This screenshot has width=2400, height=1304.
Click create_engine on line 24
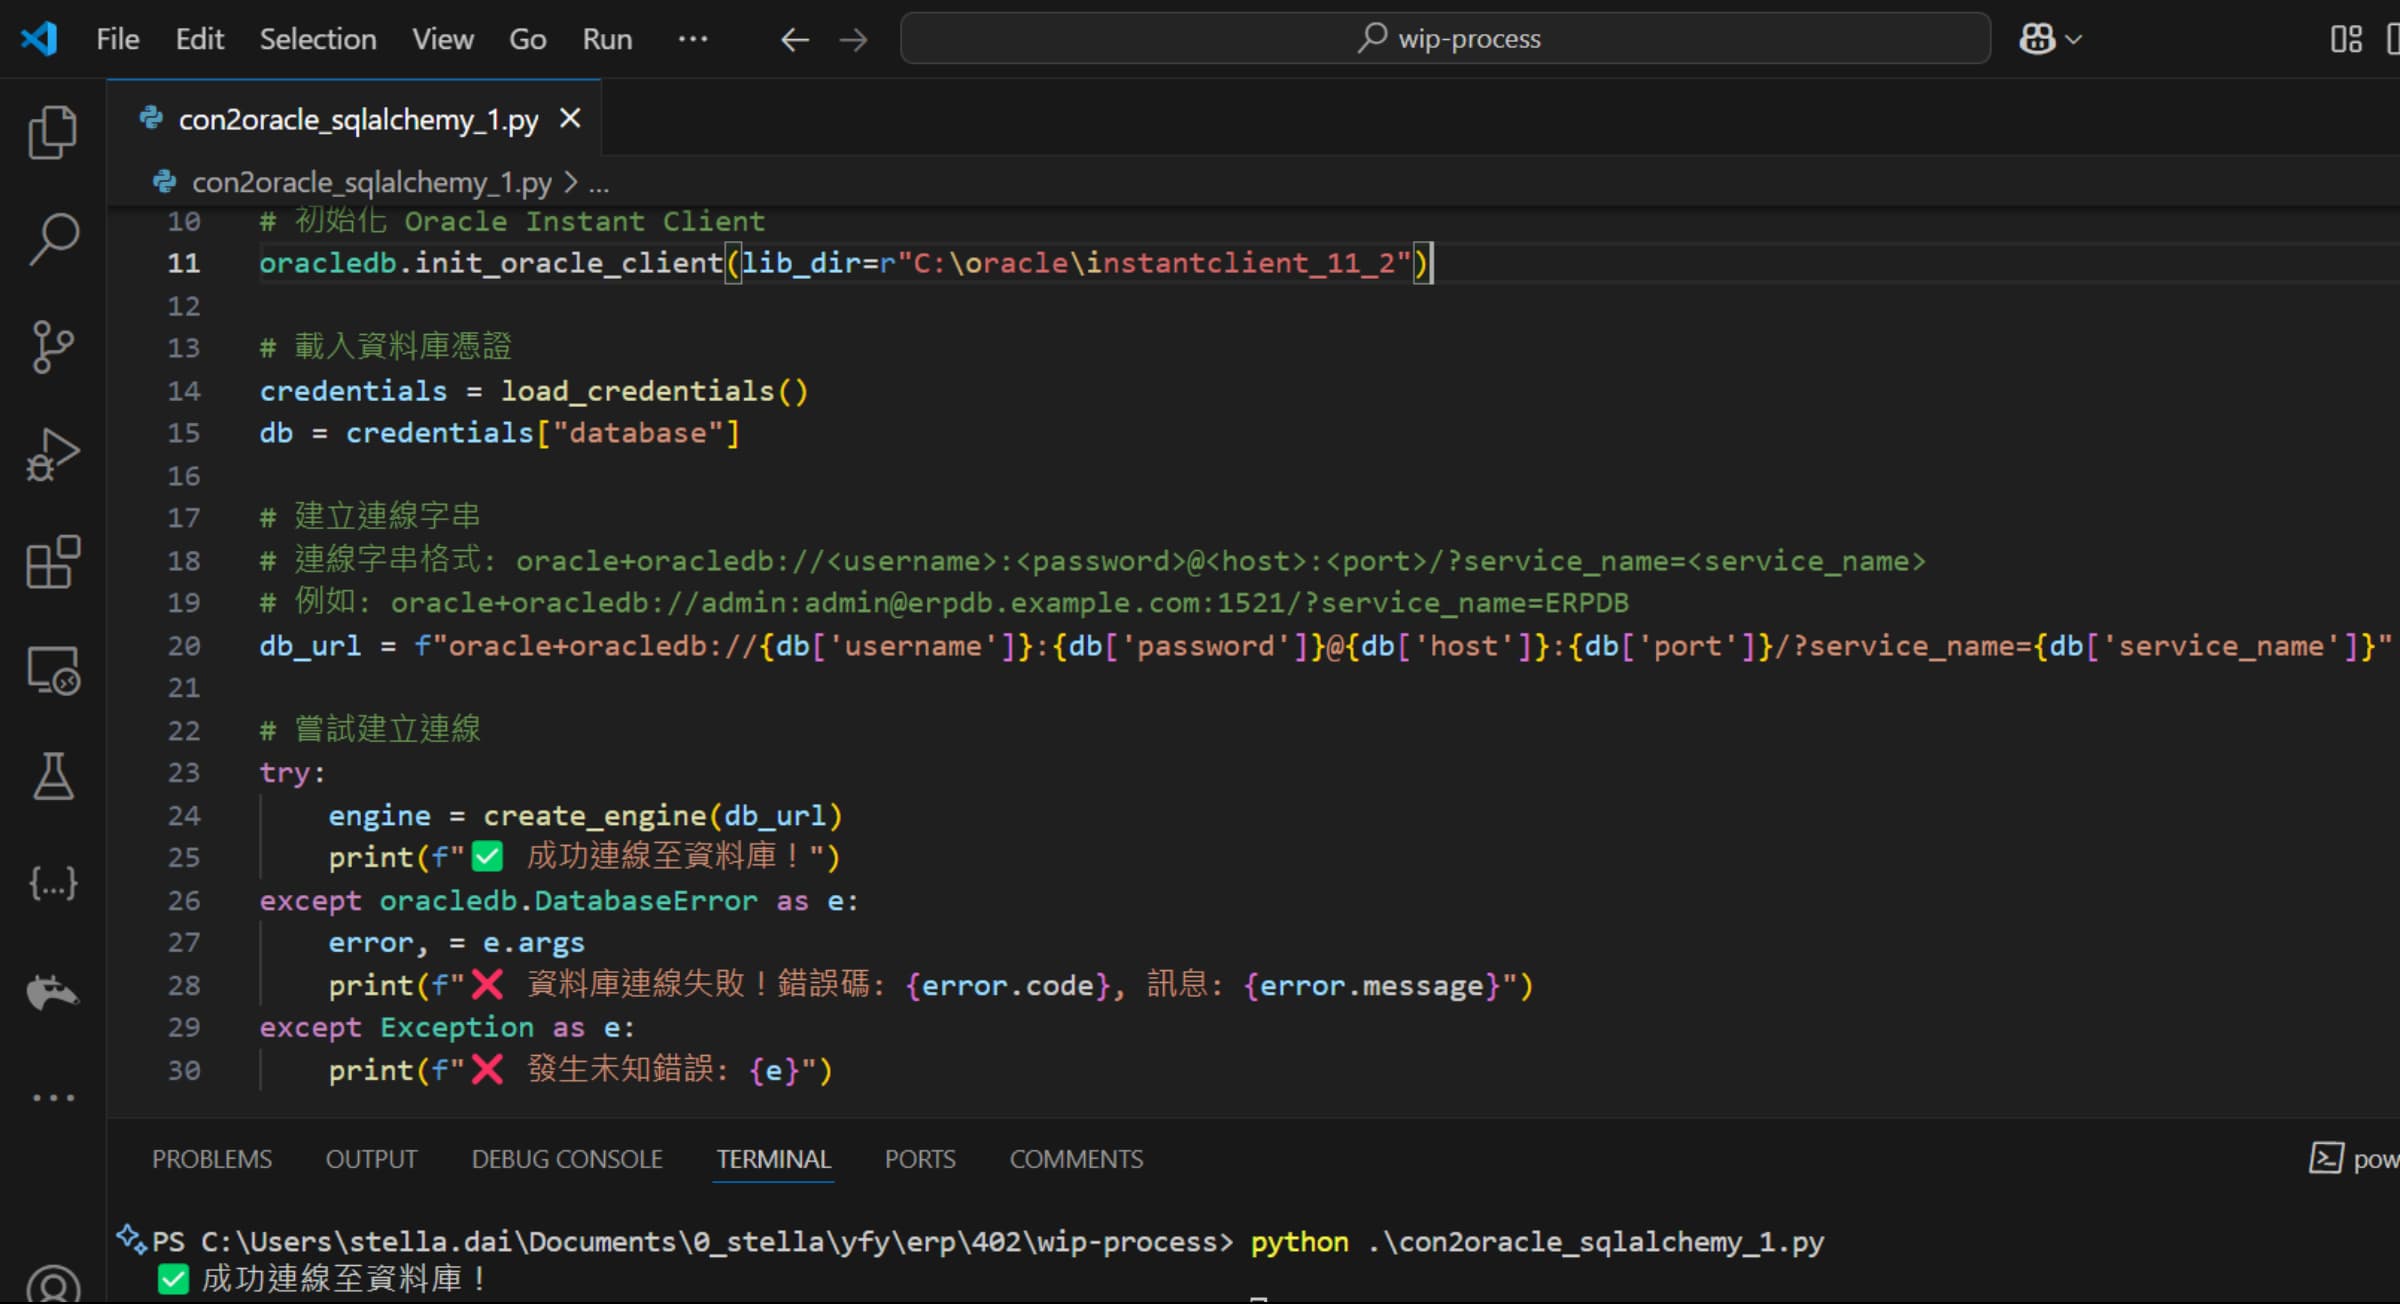(596, 816)
